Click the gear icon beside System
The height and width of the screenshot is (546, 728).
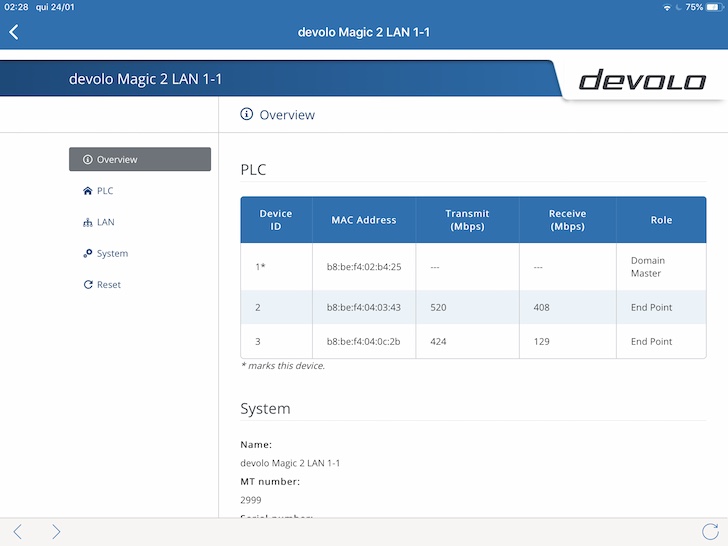pos(88,254)
